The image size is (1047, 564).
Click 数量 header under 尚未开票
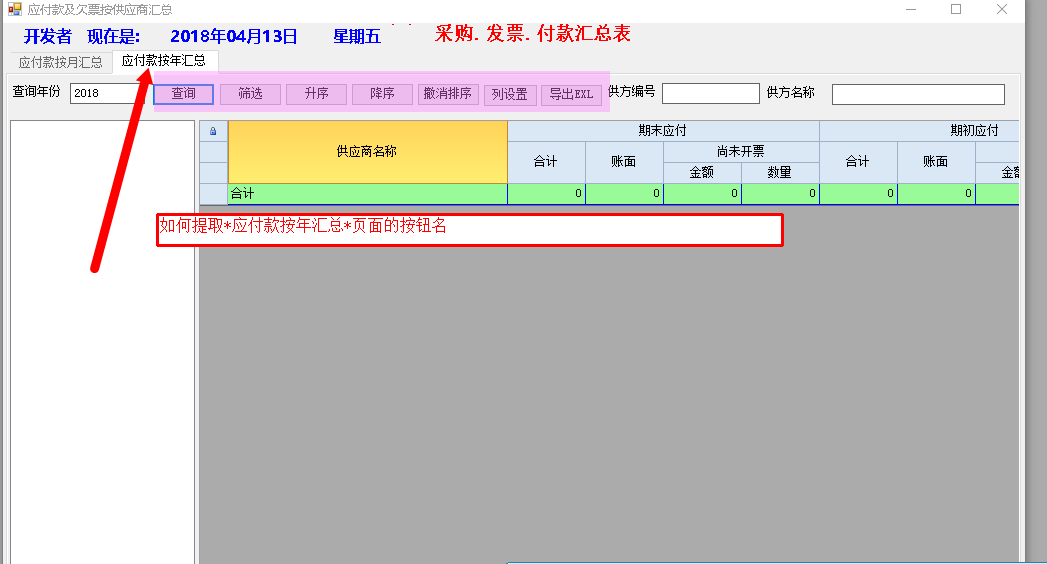point(780,173)
